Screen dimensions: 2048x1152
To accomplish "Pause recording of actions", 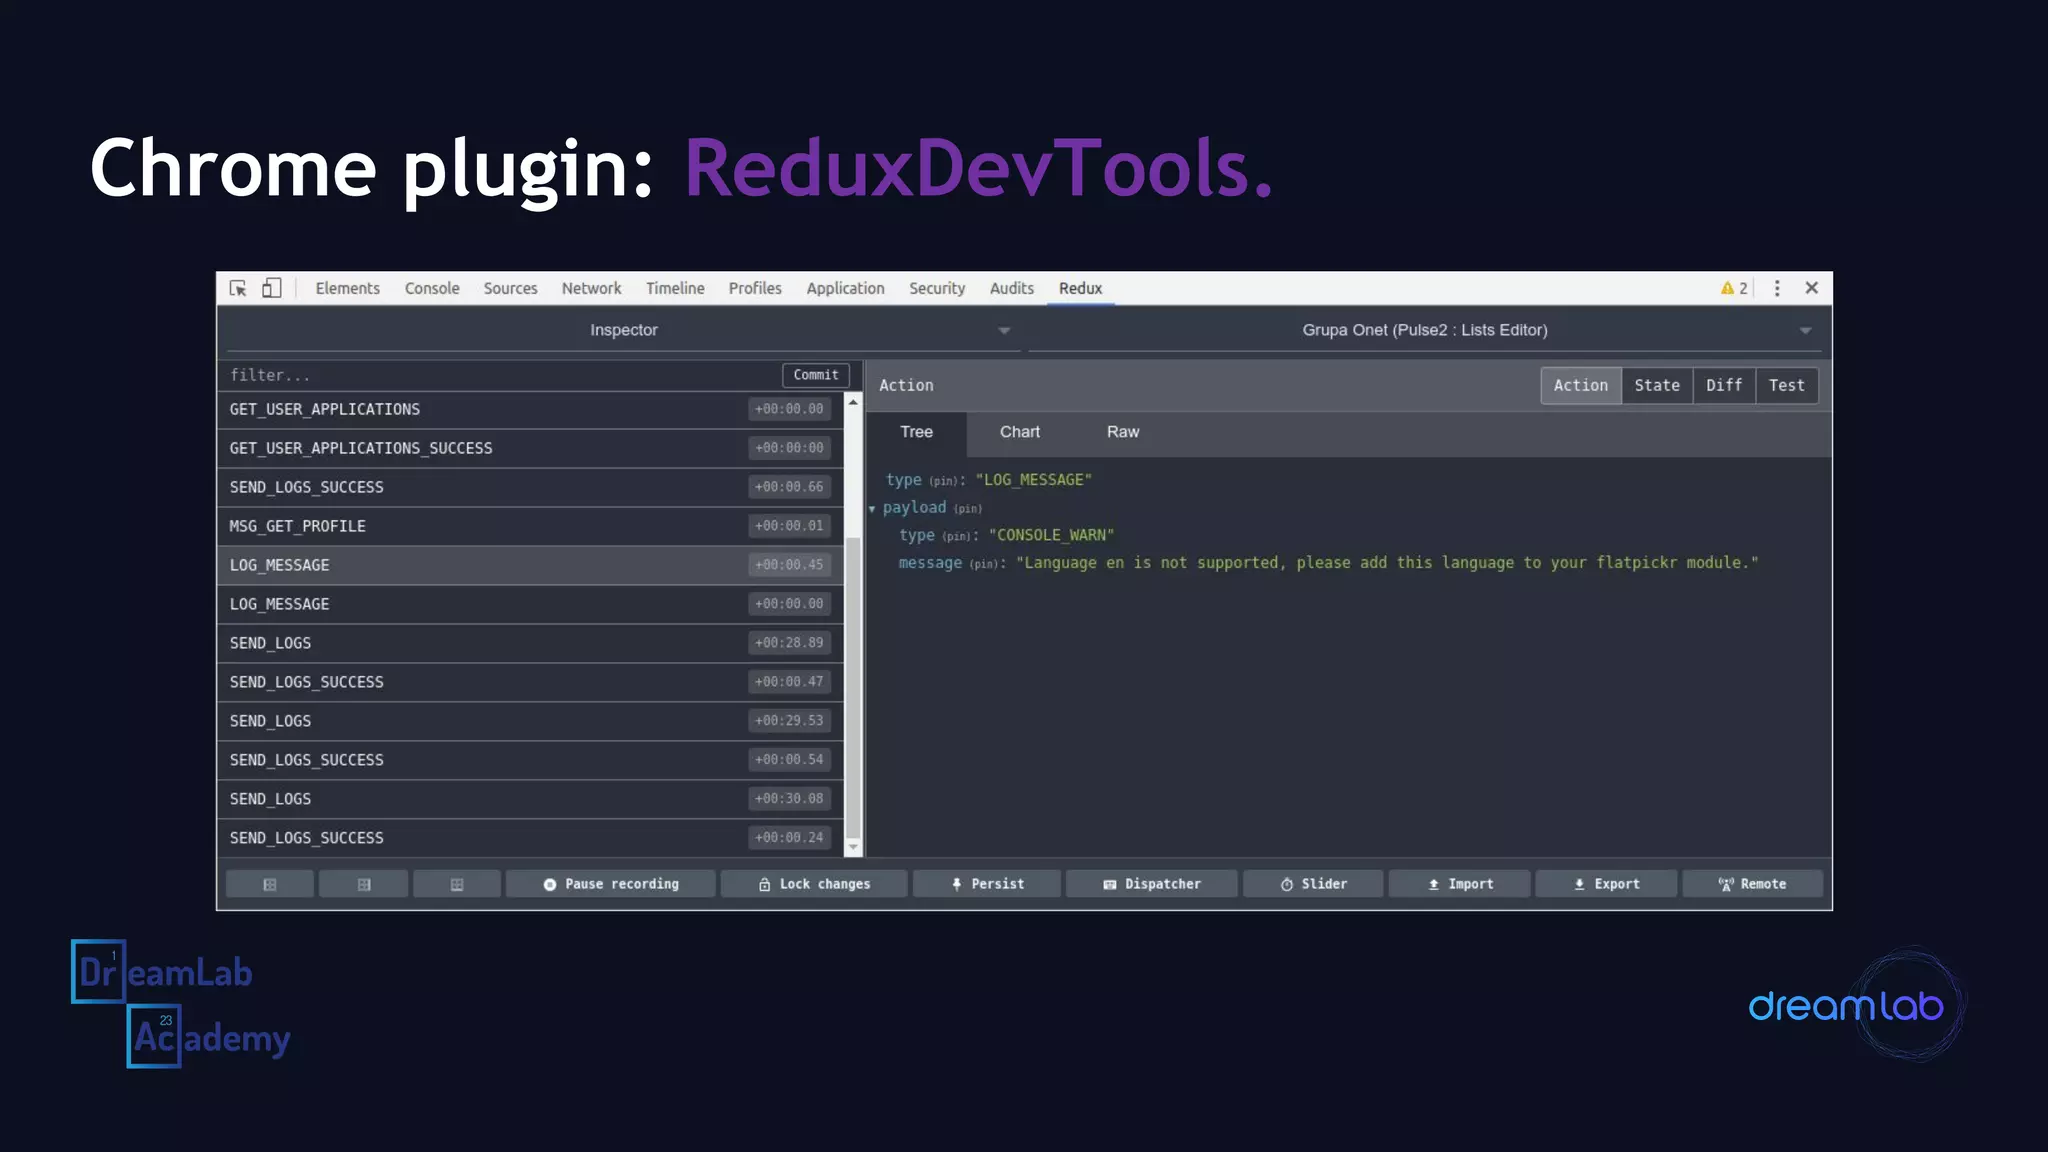I will click(611, 884).
